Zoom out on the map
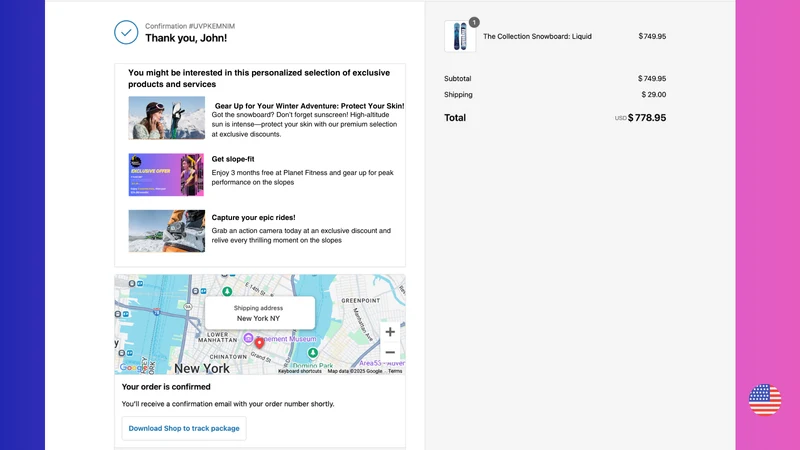800x450 pixels. tap(390, 353)
